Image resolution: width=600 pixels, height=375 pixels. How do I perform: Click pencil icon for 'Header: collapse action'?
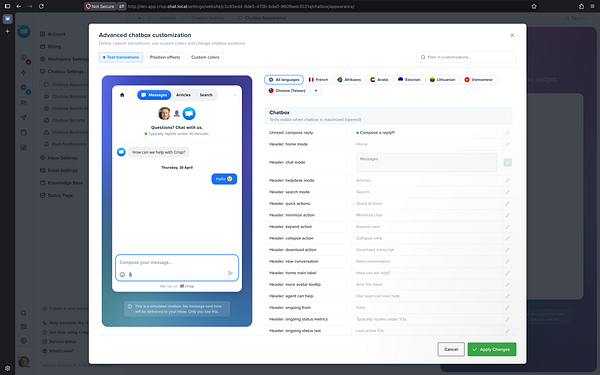(x=507, y=238)
